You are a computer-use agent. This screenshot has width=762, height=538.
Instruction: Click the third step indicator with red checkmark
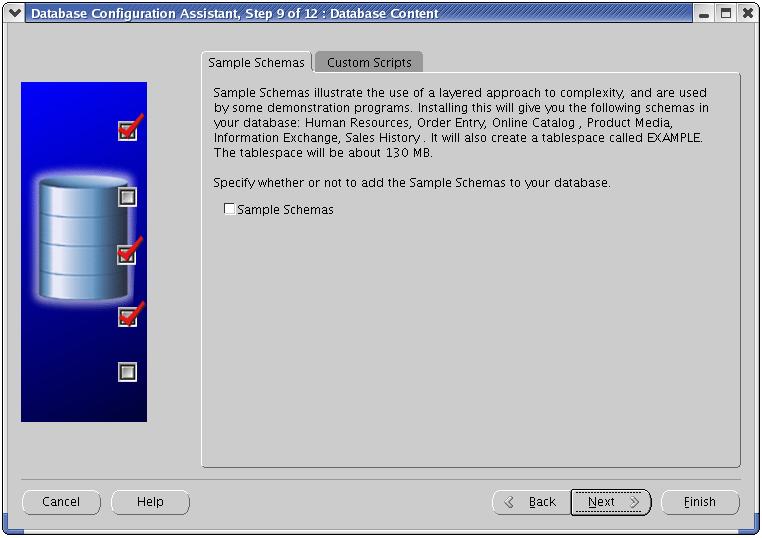click(127, 254)
